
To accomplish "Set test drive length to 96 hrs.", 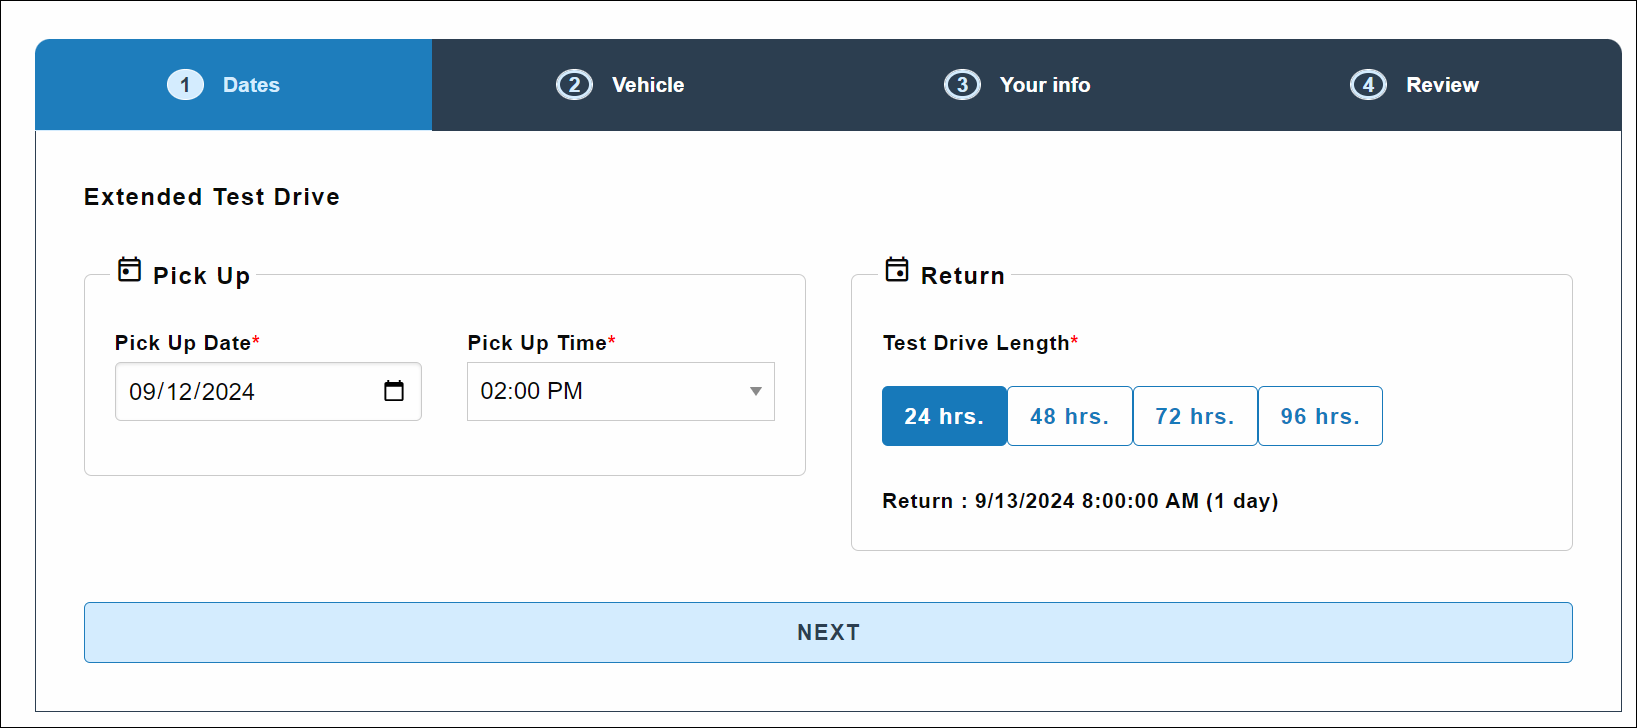I will 1320,416.
